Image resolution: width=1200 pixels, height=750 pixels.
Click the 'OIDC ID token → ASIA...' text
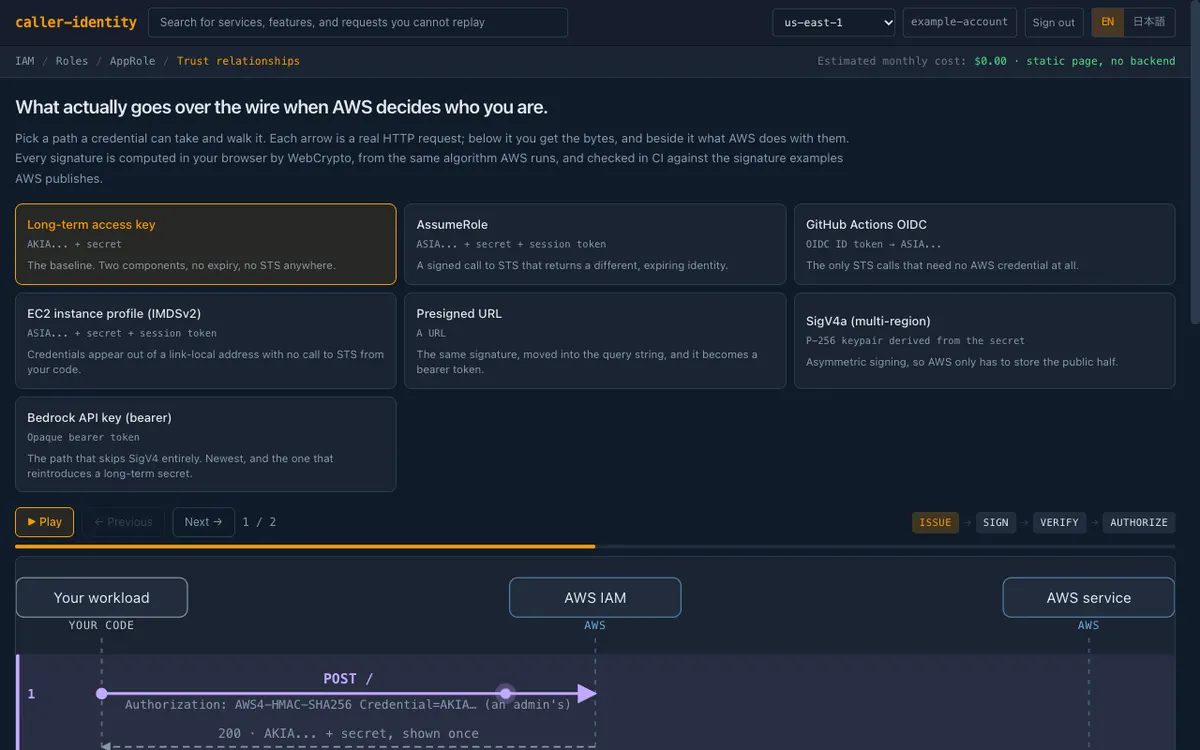[873, 244]
